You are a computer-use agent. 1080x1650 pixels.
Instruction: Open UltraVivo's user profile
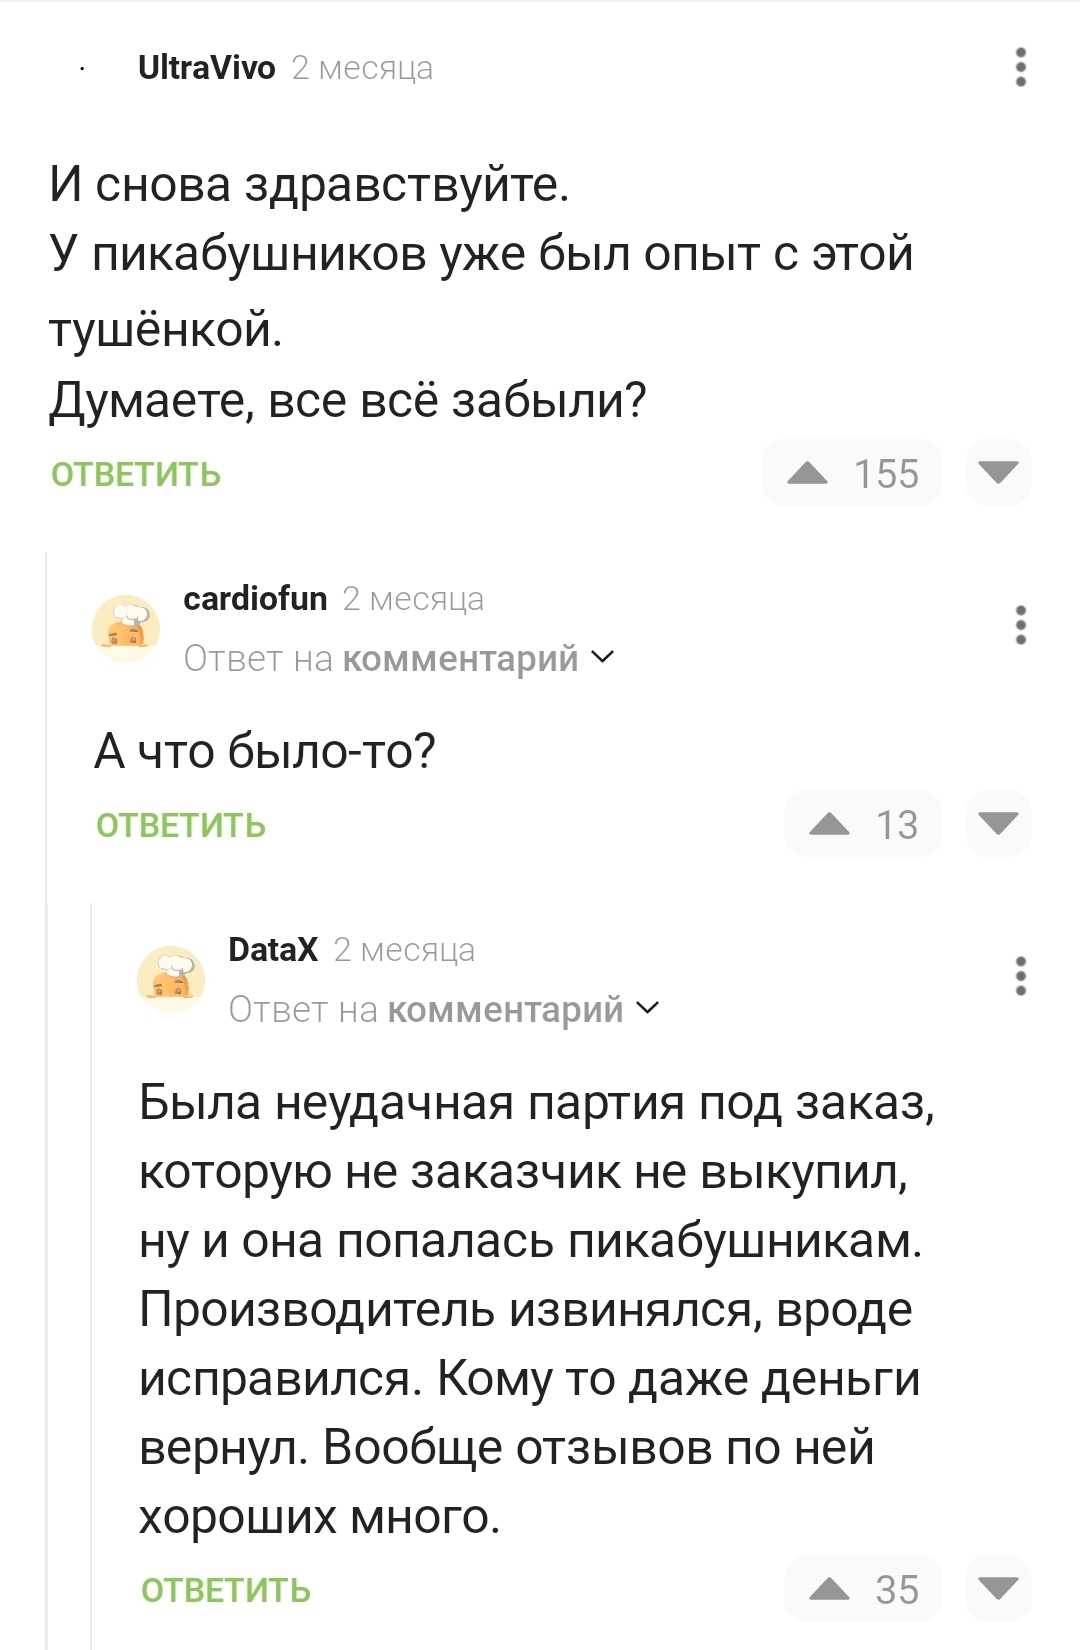[x=206, y=68]
